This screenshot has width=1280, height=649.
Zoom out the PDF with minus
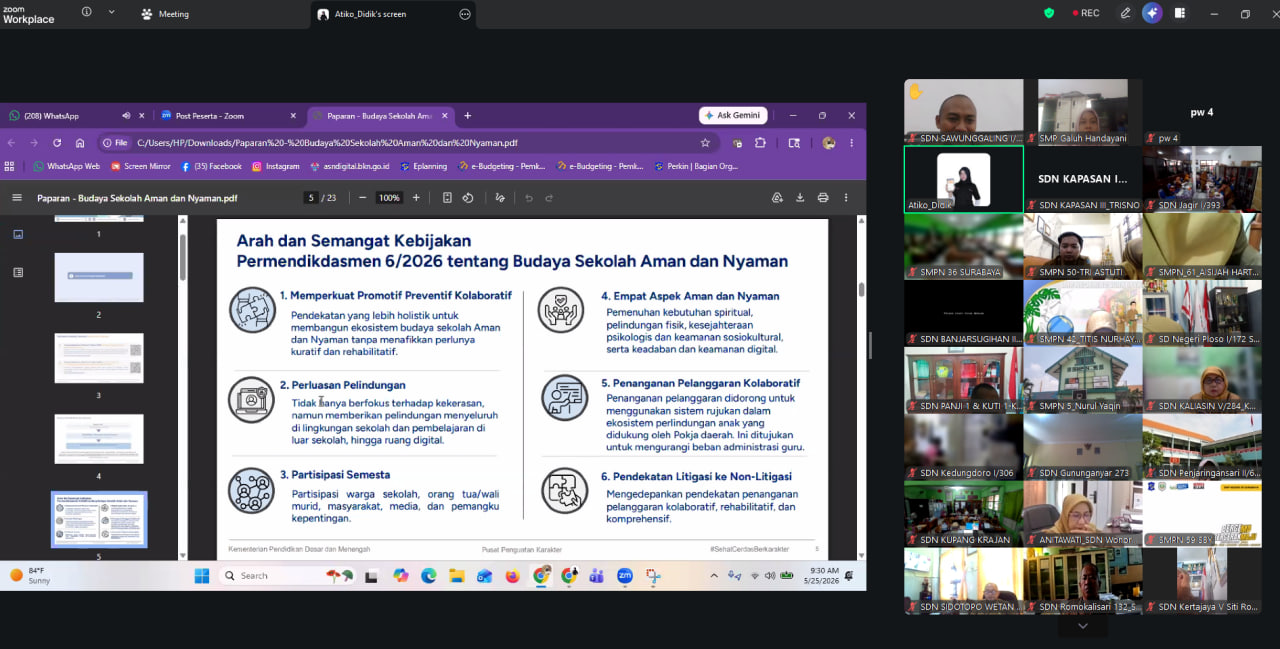click(362, 198)
